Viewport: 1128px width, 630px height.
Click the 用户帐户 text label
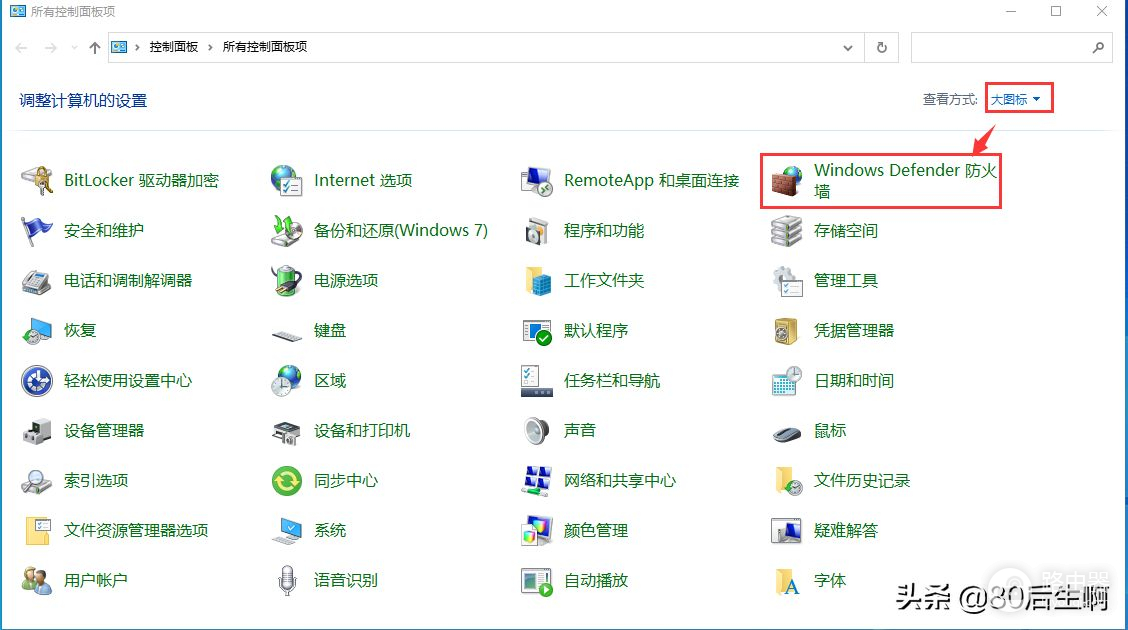[x=95, y=580]
